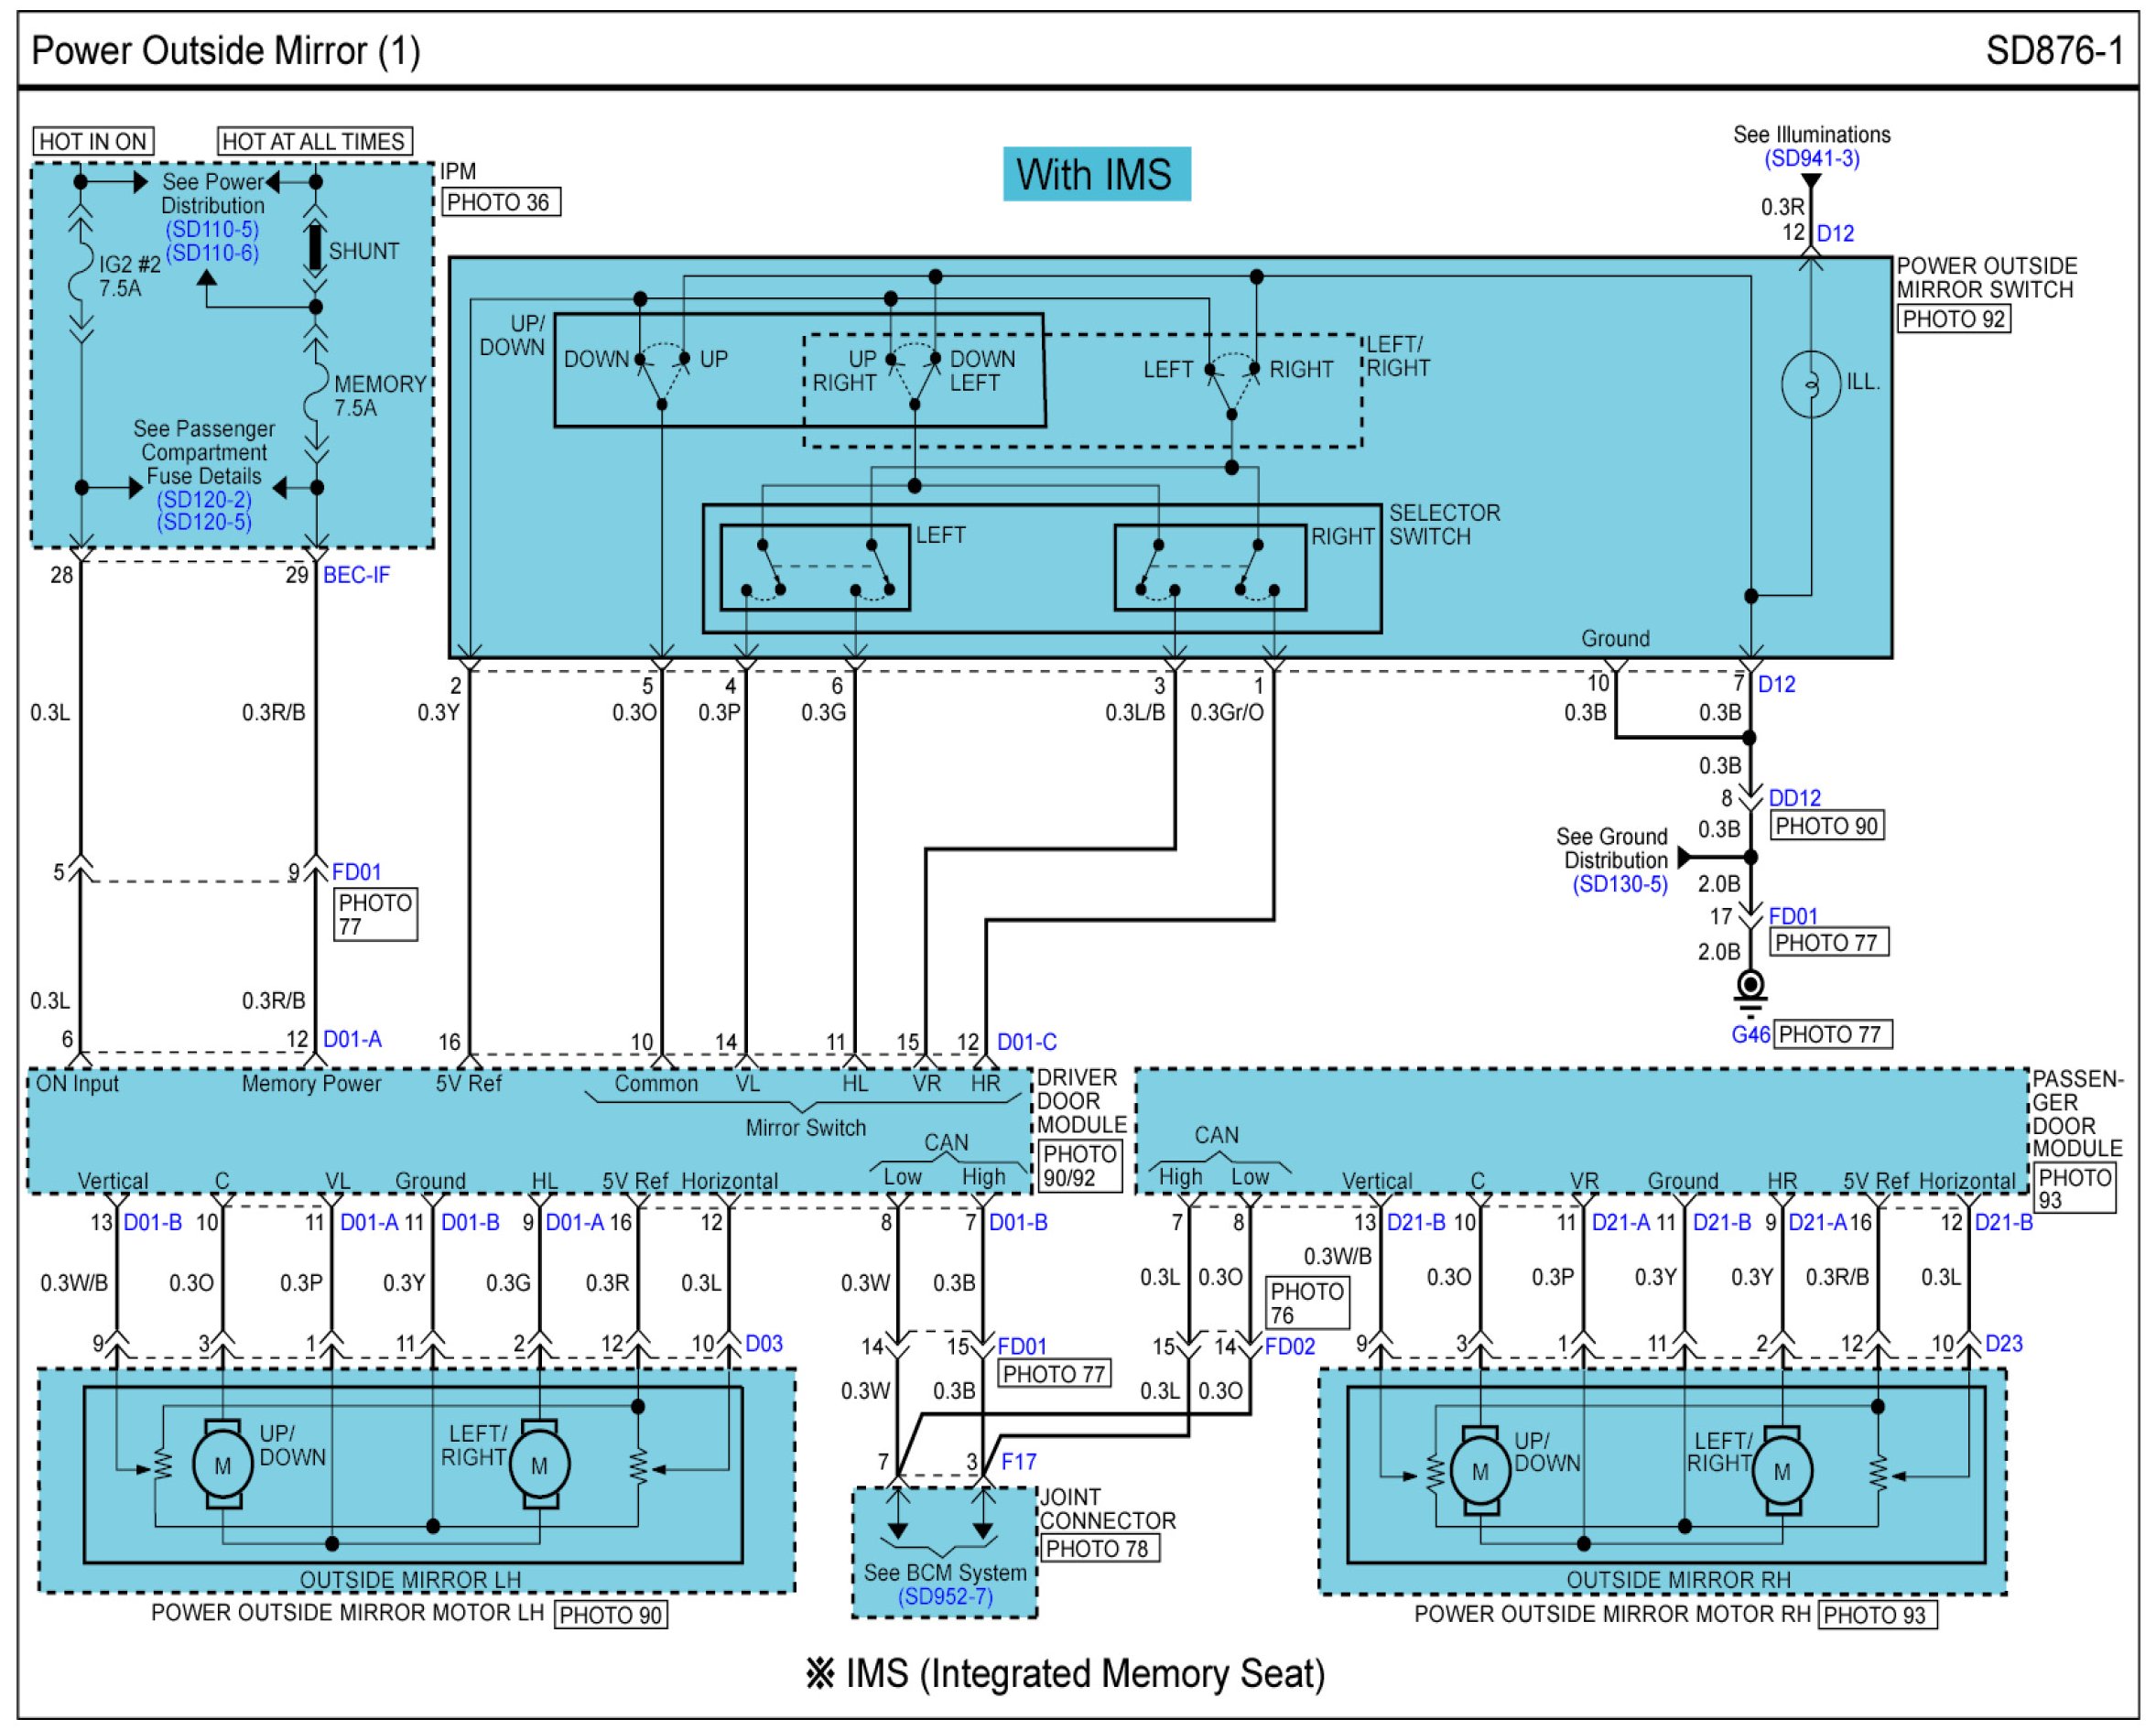Open the SD120-5 fuse details link
2156x1730 pixels.
[x=204, y=521]
